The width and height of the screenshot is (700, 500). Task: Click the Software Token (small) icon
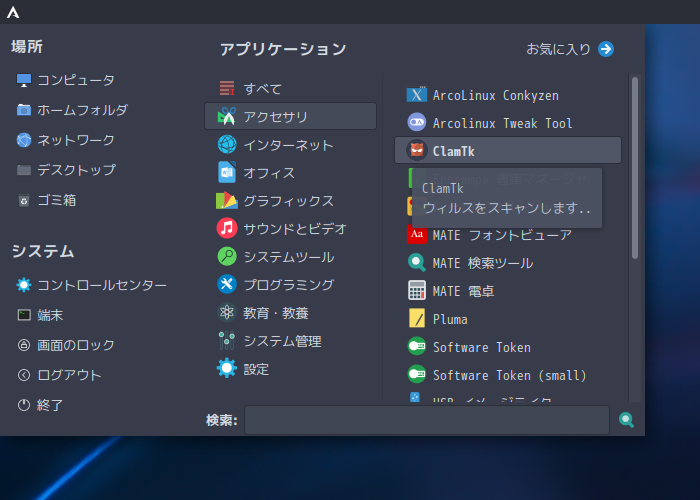[x=417, y=374]
